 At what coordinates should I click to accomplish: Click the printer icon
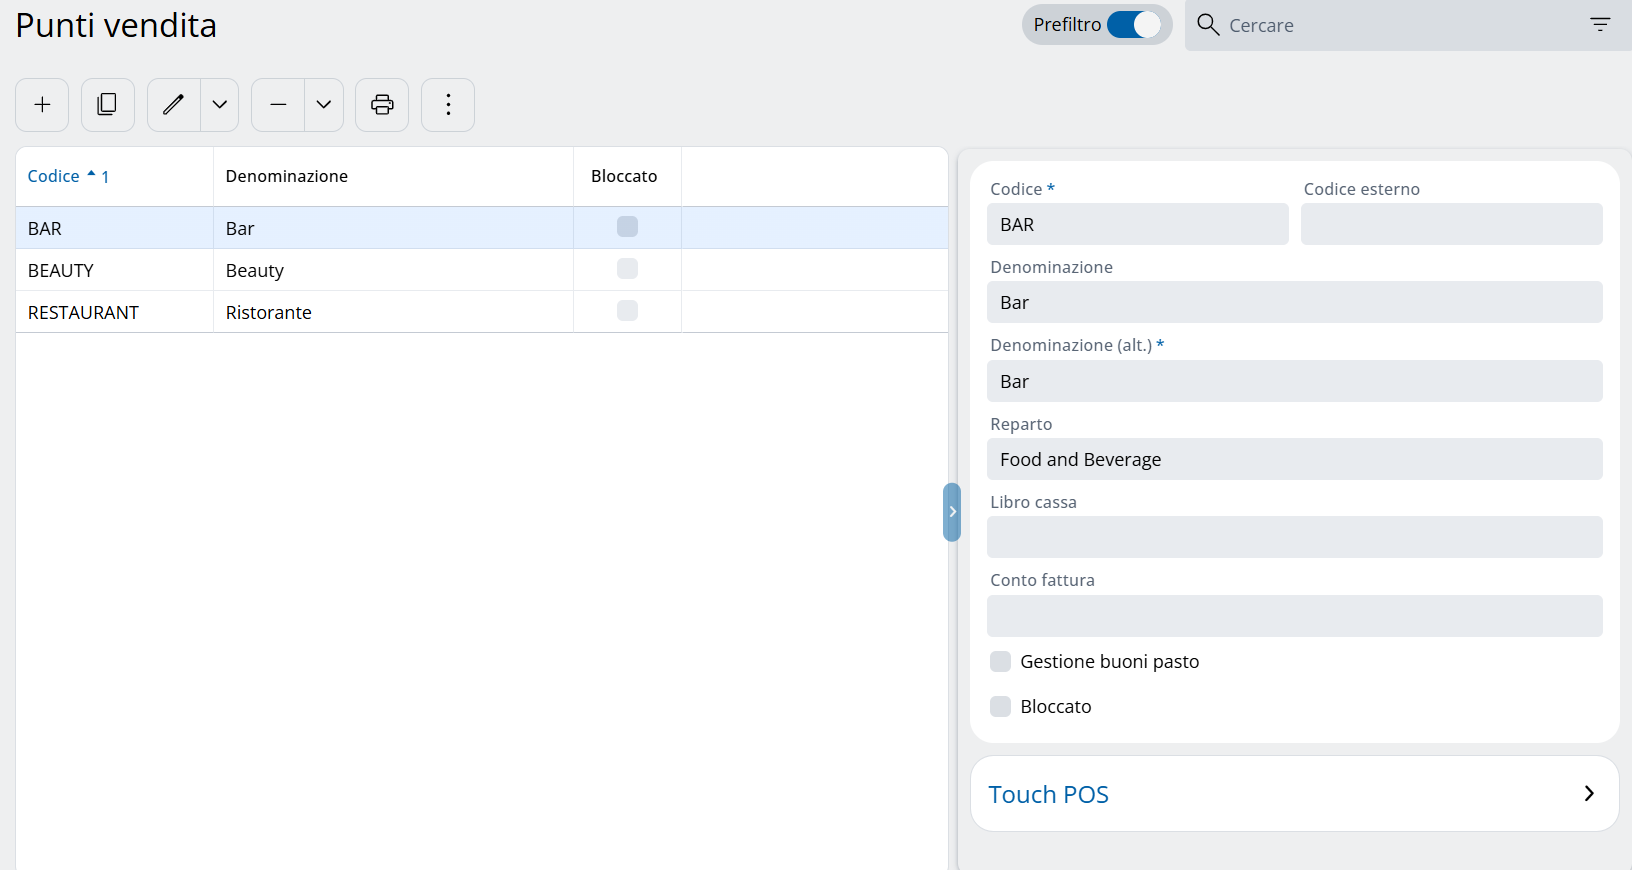[382, 105]
